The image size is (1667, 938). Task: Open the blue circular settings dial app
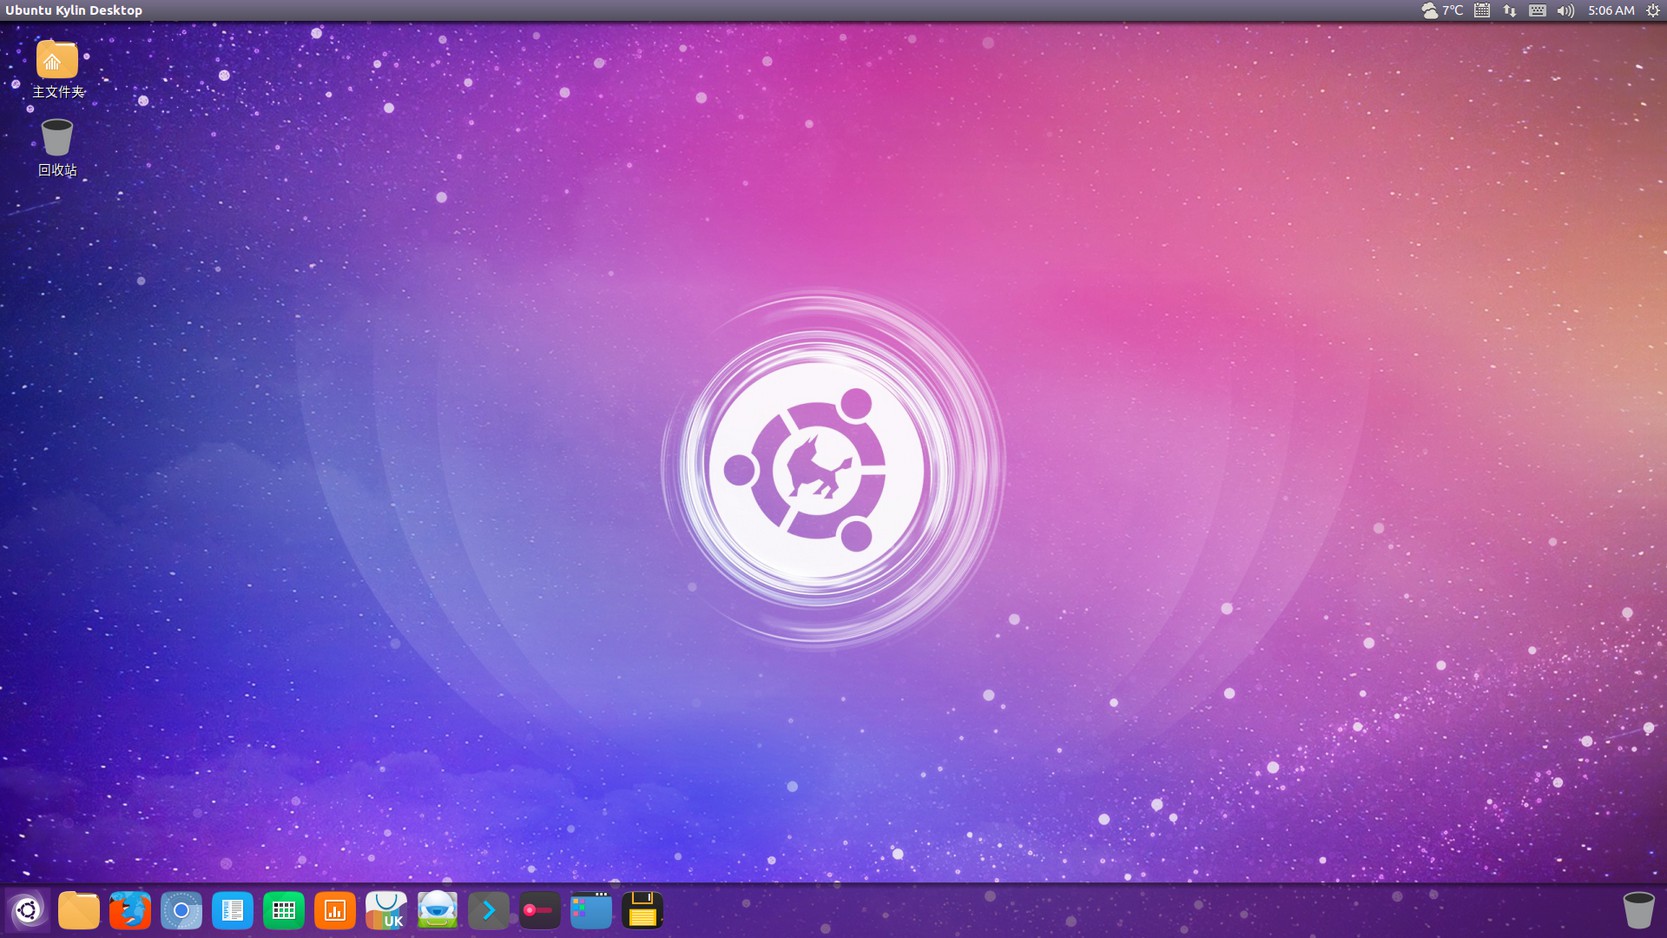click(x=182, y=910)
